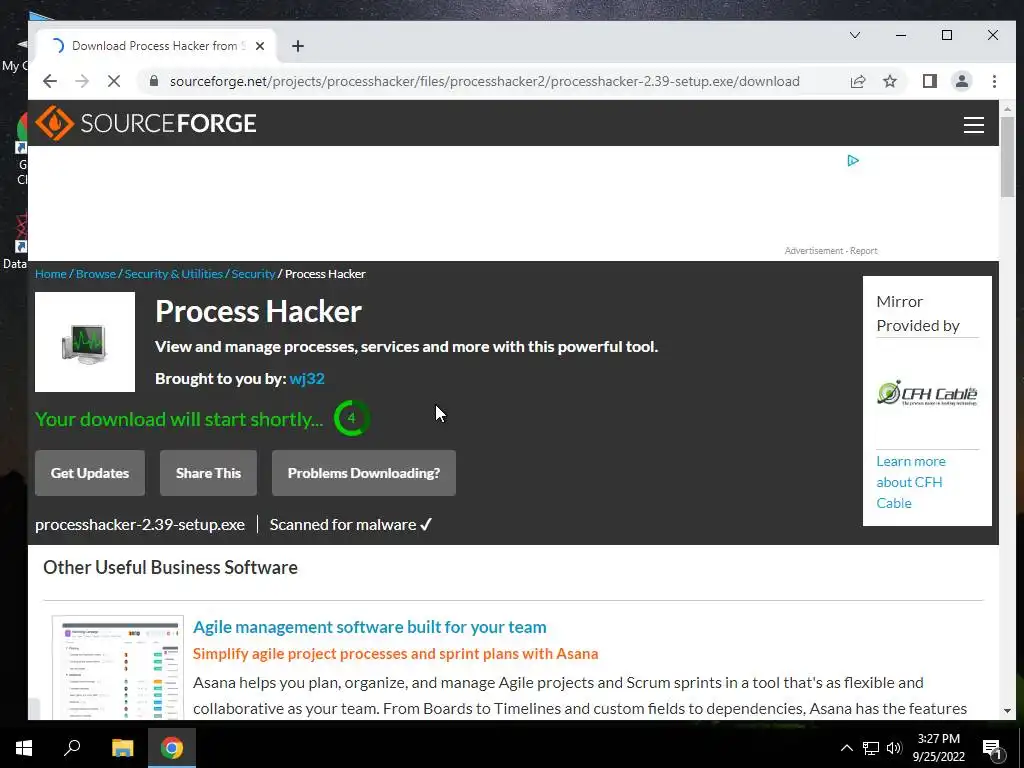Click the address bar URL
This screenshot has width=1024, height=768.
pos(485,81)
